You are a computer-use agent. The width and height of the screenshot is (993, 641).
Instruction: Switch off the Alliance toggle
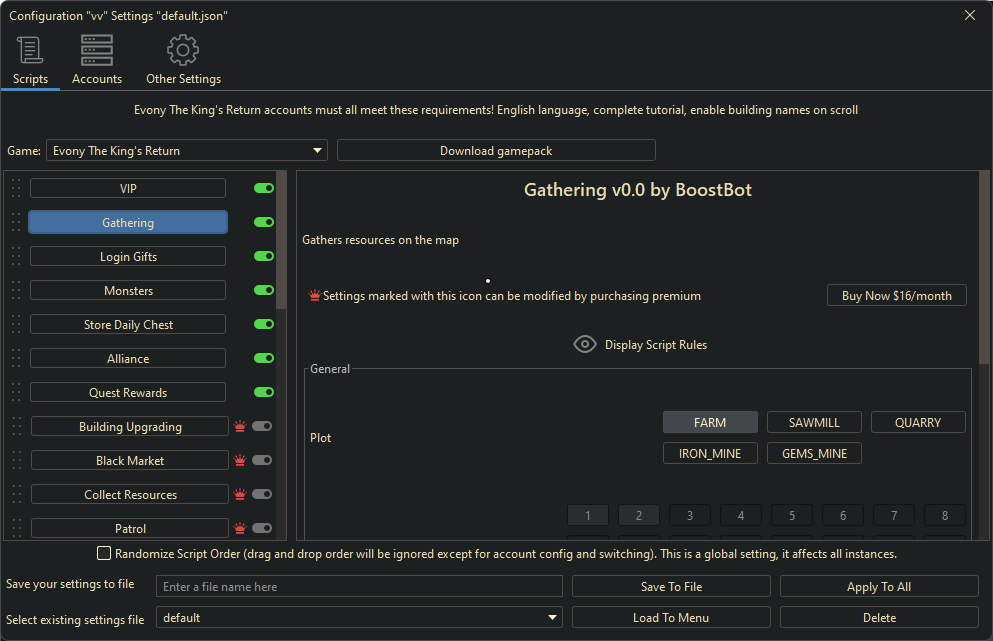coord(263,358)
